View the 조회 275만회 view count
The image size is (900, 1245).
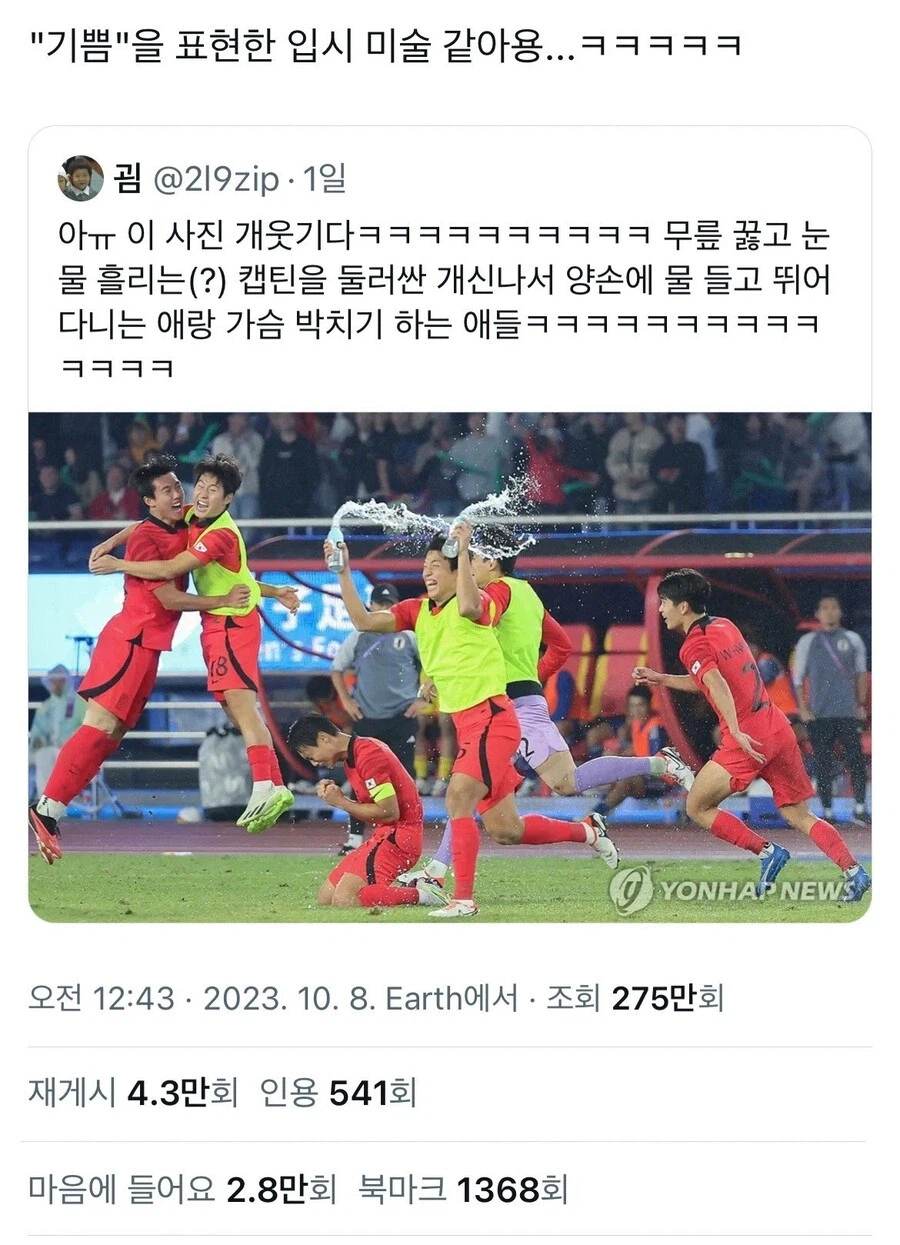coord(634,998)
